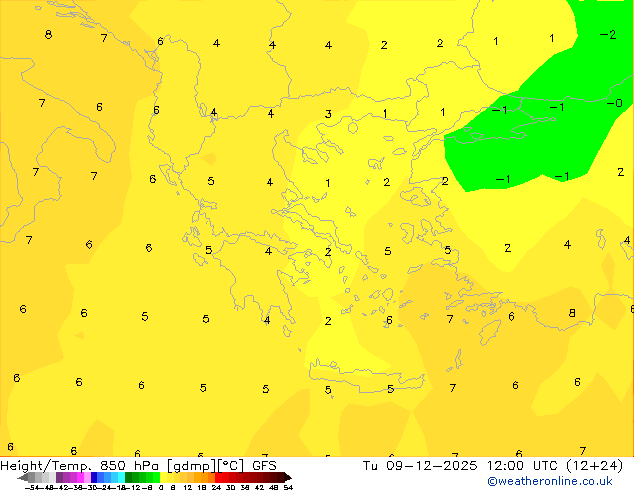This screenshot has height=490, width=634.
Task: Click the '12' label on the color scale
Action: [x=188, y=487]
